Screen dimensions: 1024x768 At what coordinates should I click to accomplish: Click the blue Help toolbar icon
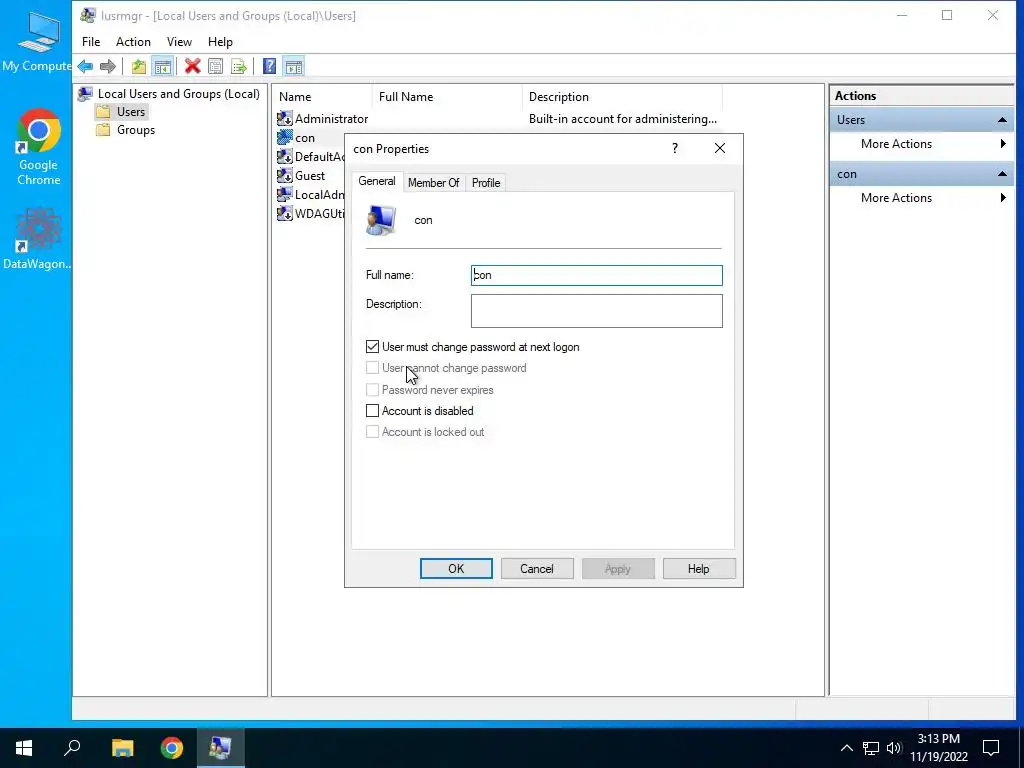point(269,66)
